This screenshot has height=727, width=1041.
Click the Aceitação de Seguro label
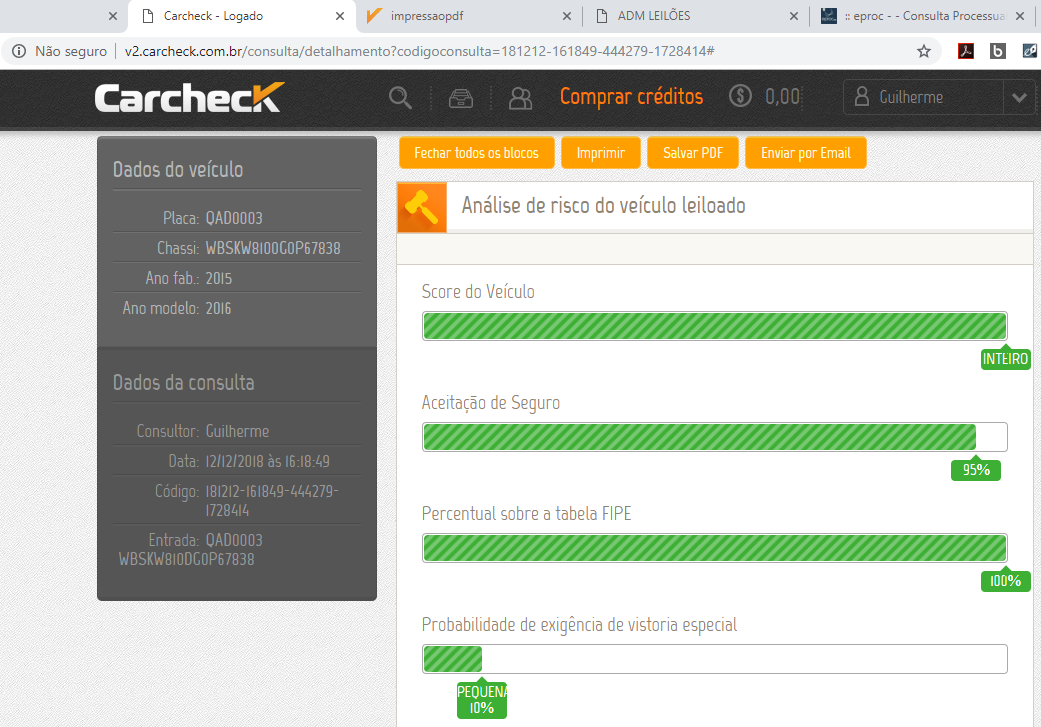(491, 402)
